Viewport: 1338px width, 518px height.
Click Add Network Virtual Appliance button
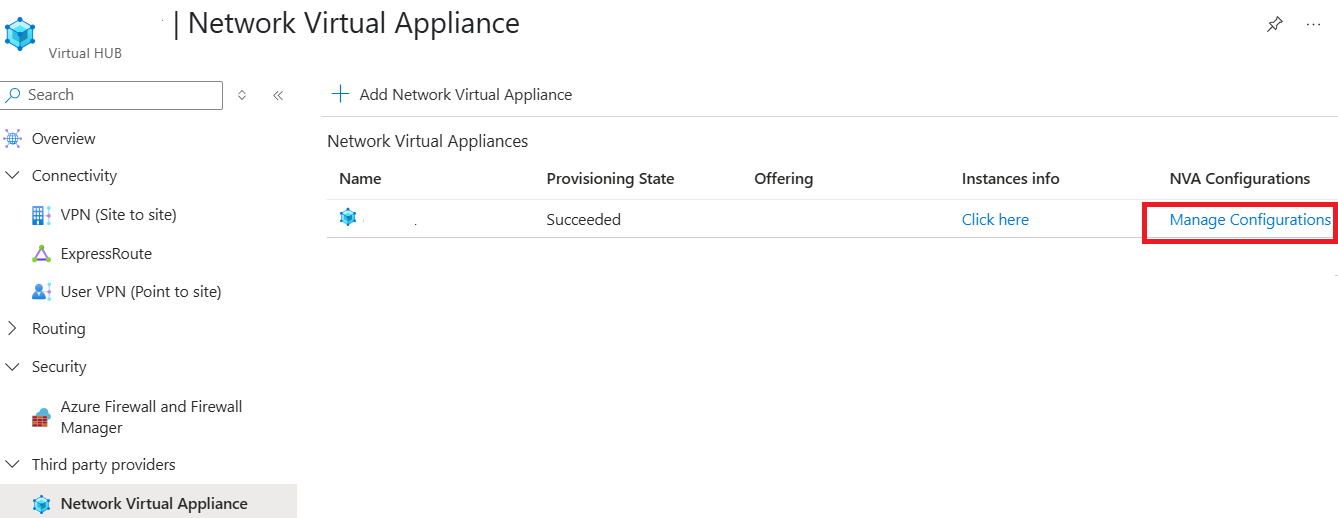click(452, 95)
